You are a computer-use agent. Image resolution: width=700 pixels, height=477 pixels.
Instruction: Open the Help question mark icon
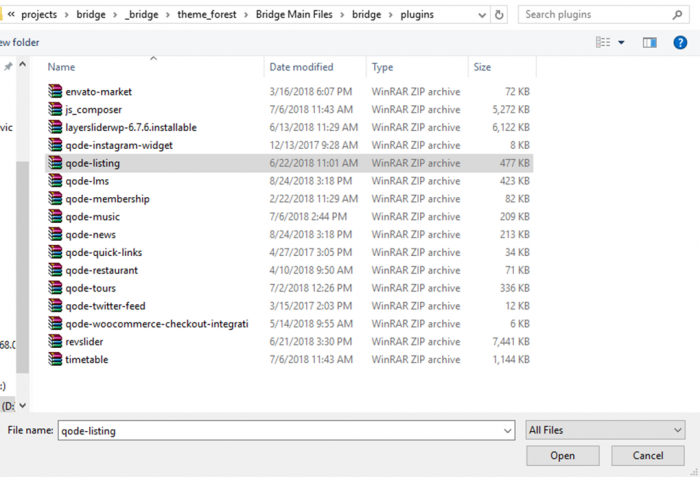click(680, 42)
